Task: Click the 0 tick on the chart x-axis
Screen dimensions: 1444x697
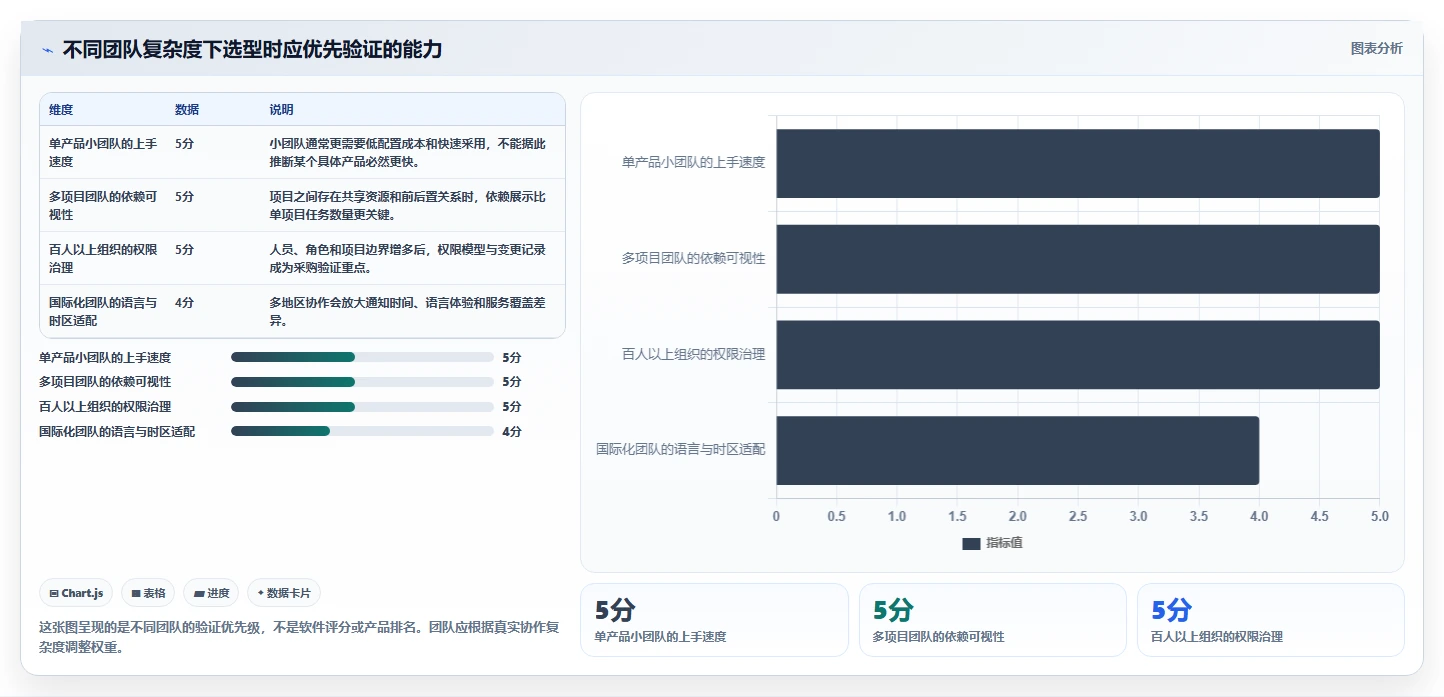Action: pyautogui.click(x=777, y=516)
